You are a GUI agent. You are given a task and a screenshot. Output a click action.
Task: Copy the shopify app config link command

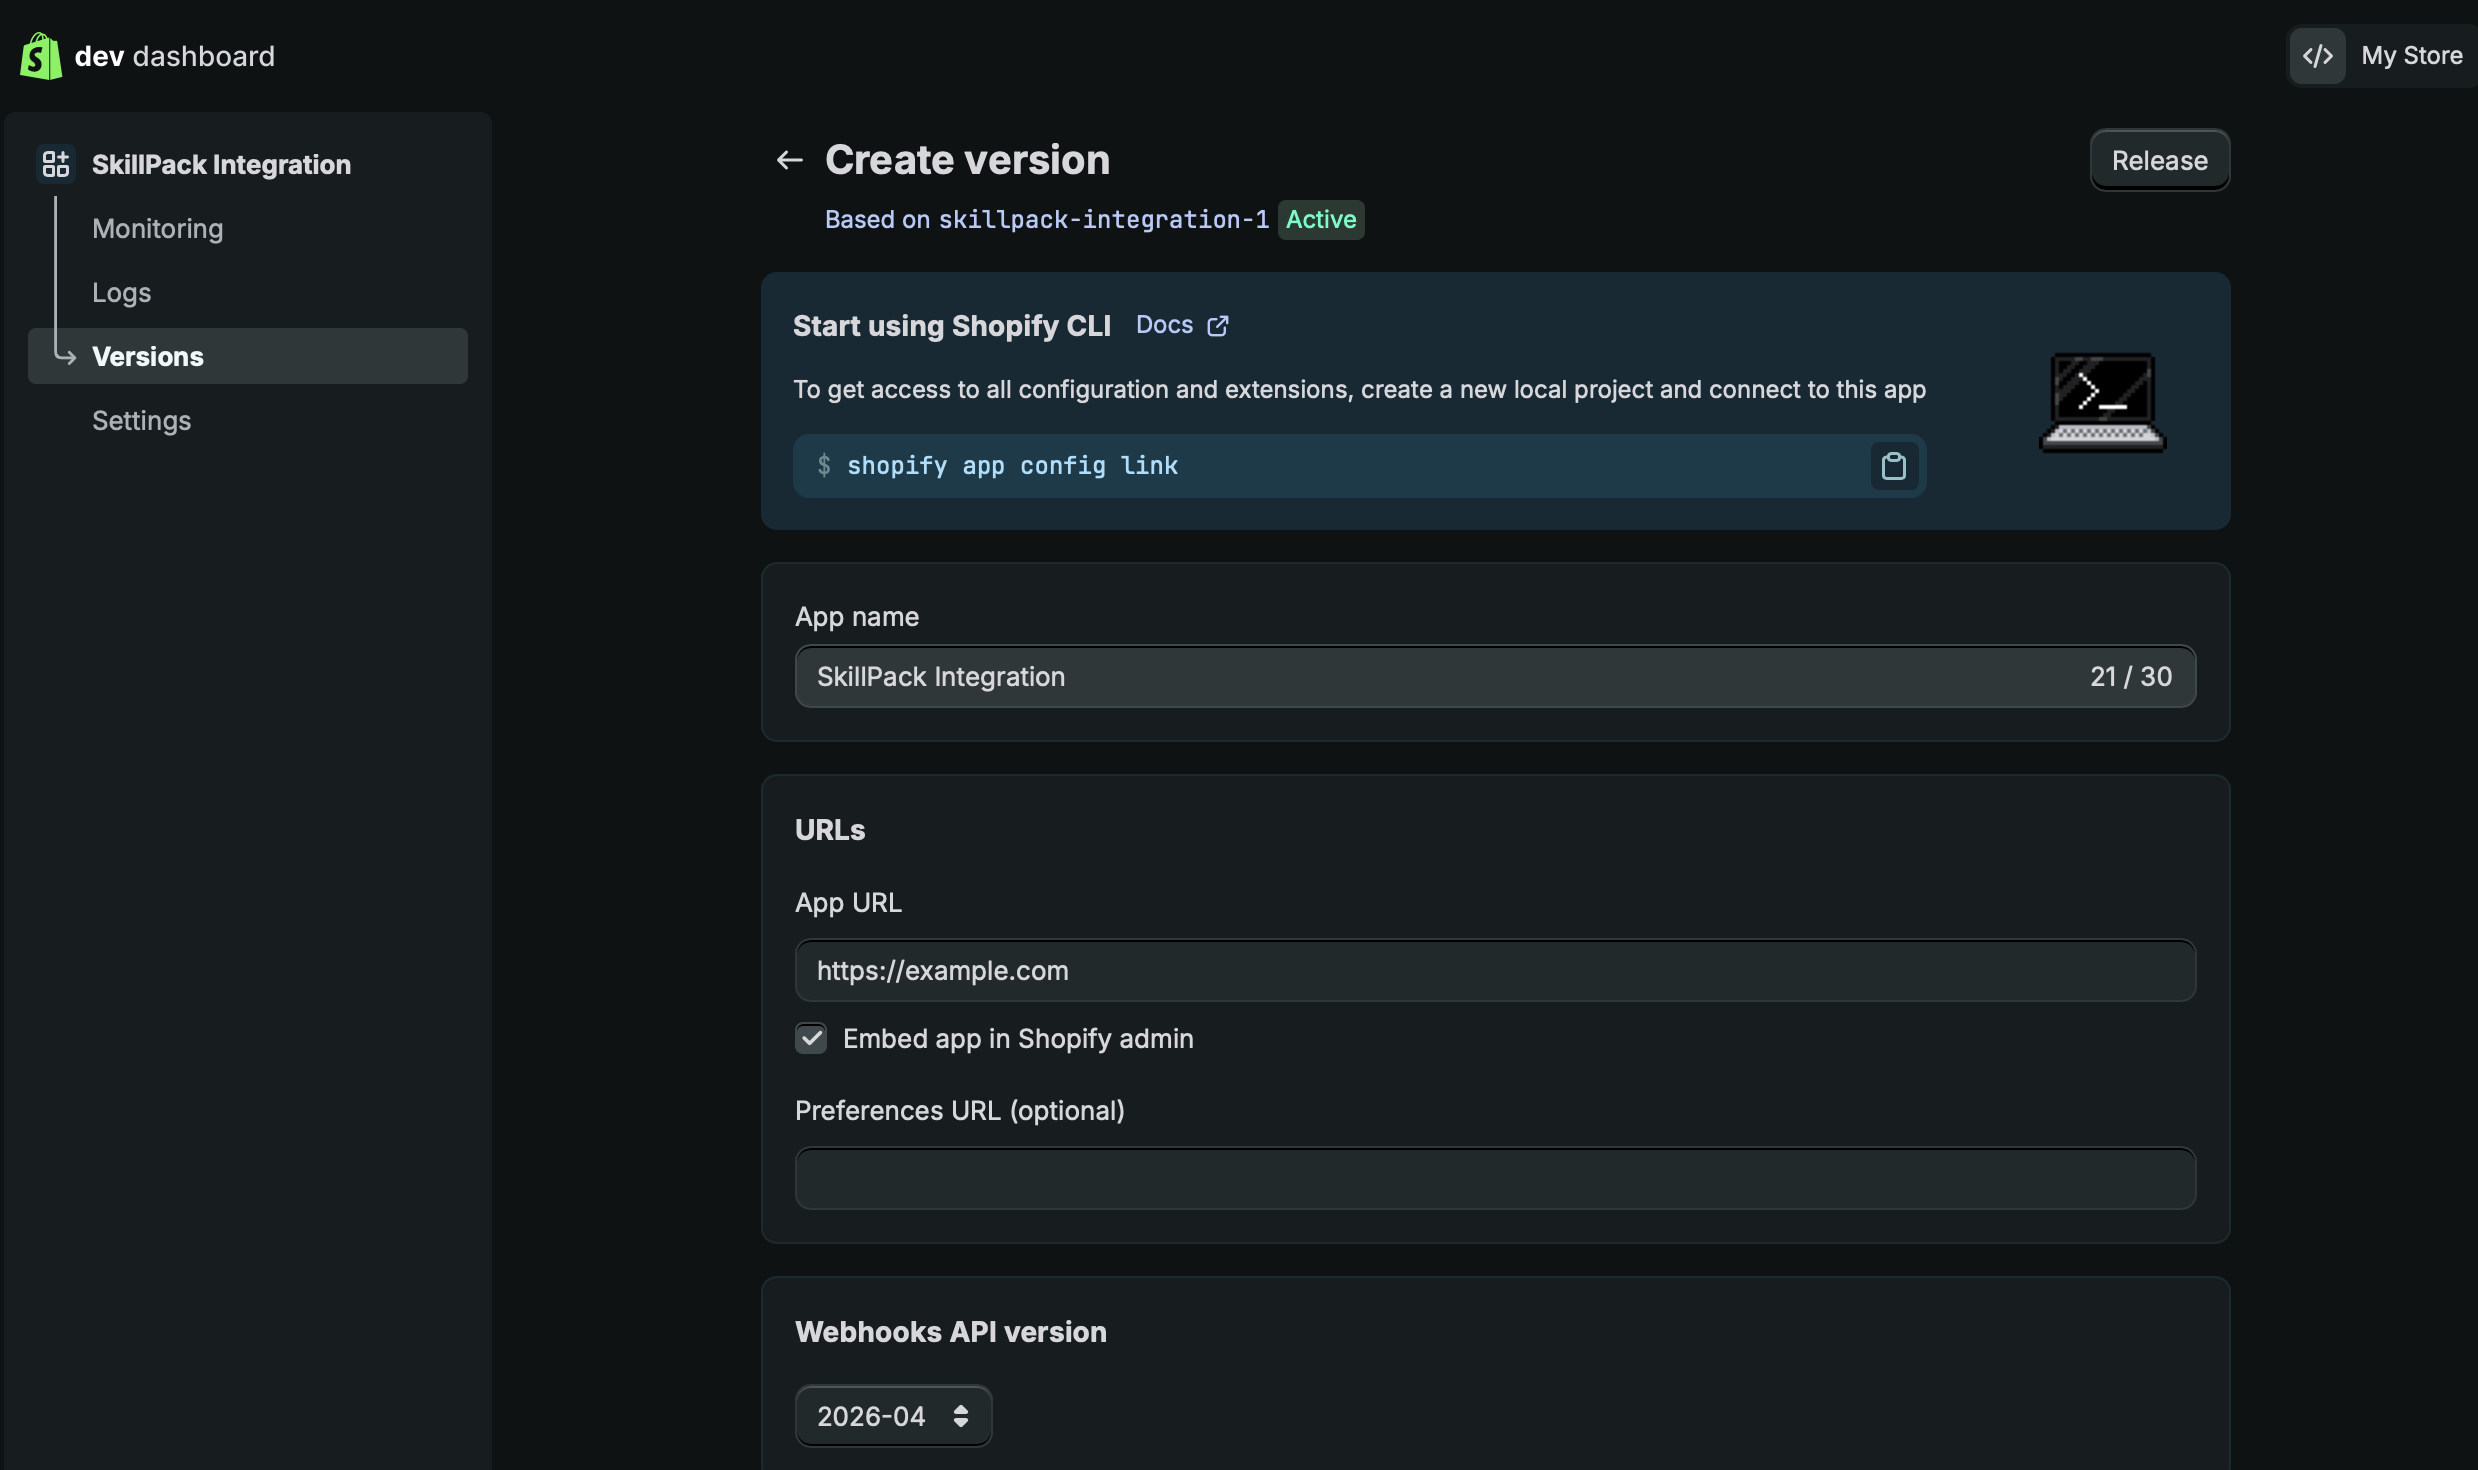(1894, 466)
